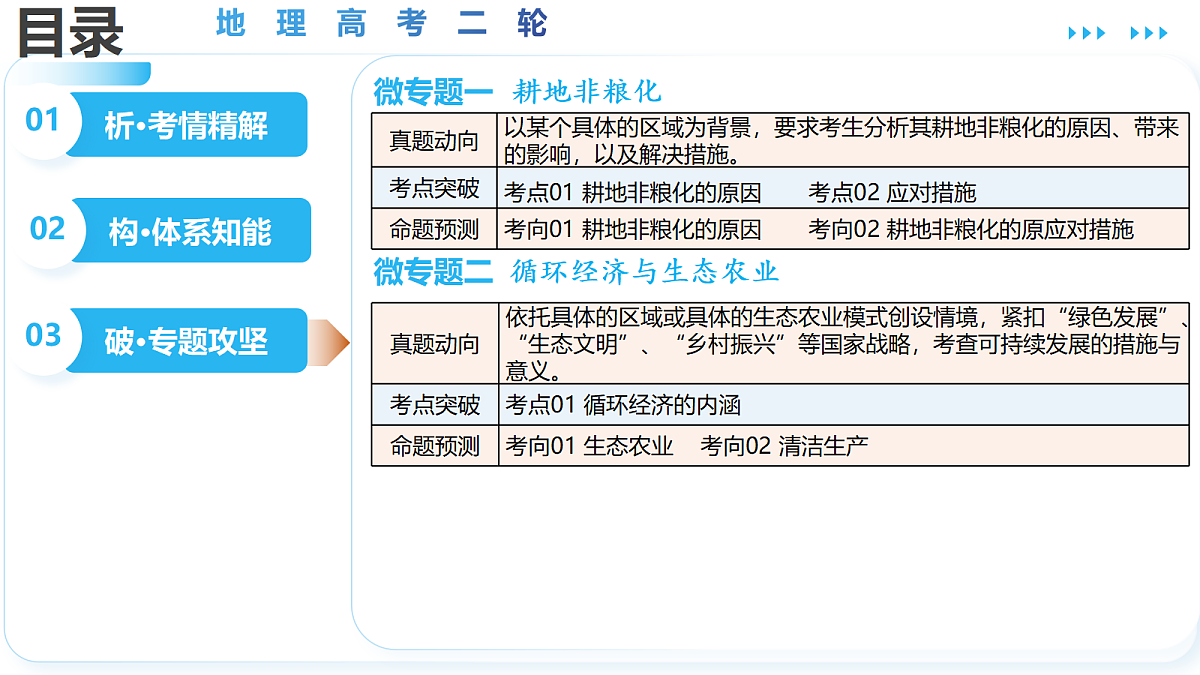The image size is (1200, 675).
Task: Click 命题预测 cell in the 循环经济 table
Action: tap(435, 446)
